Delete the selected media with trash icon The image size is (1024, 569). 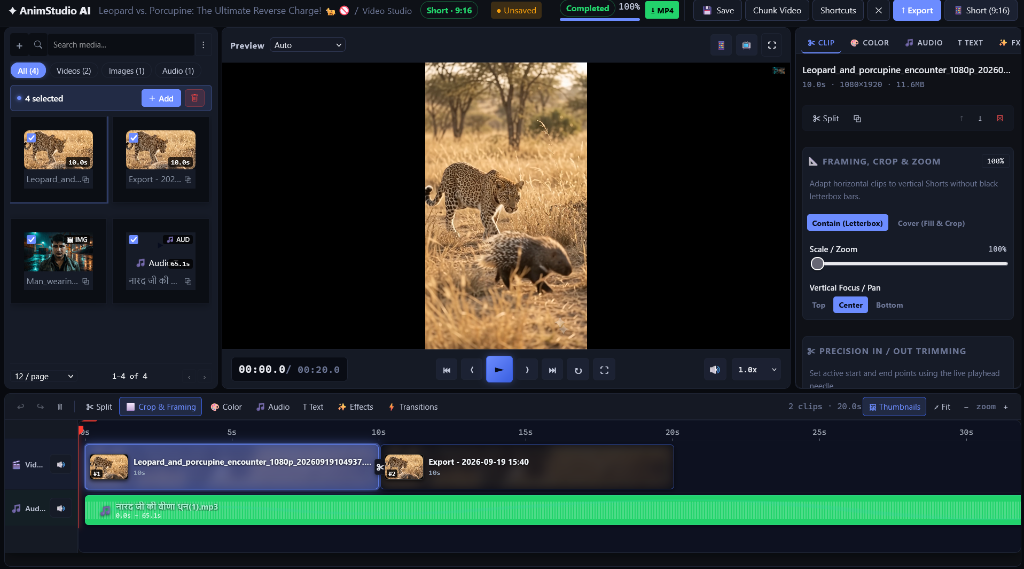point(195,98)
